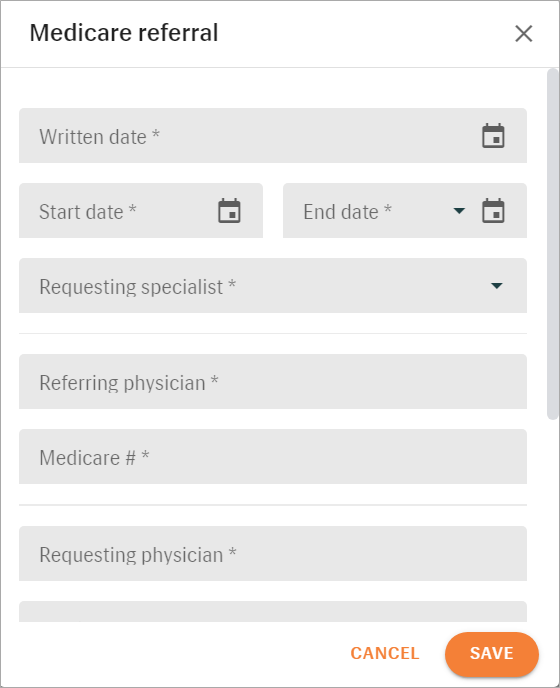Screen dimensions: 560x688
Task: Open the Start date calendar picker
Action: (x=230, y=211)
